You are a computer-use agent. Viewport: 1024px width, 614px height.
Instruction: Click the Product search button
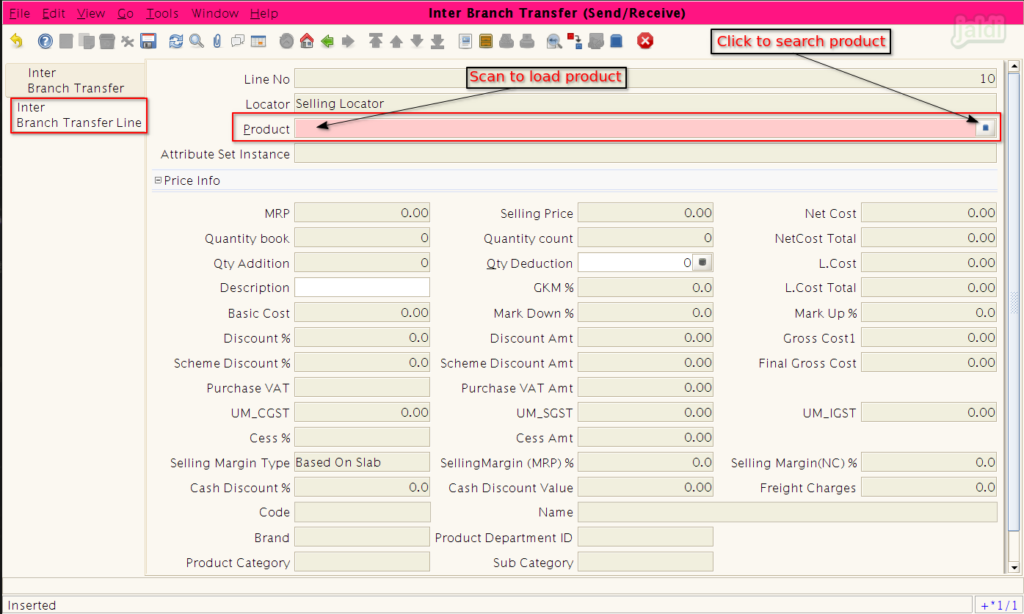point(985,128)
